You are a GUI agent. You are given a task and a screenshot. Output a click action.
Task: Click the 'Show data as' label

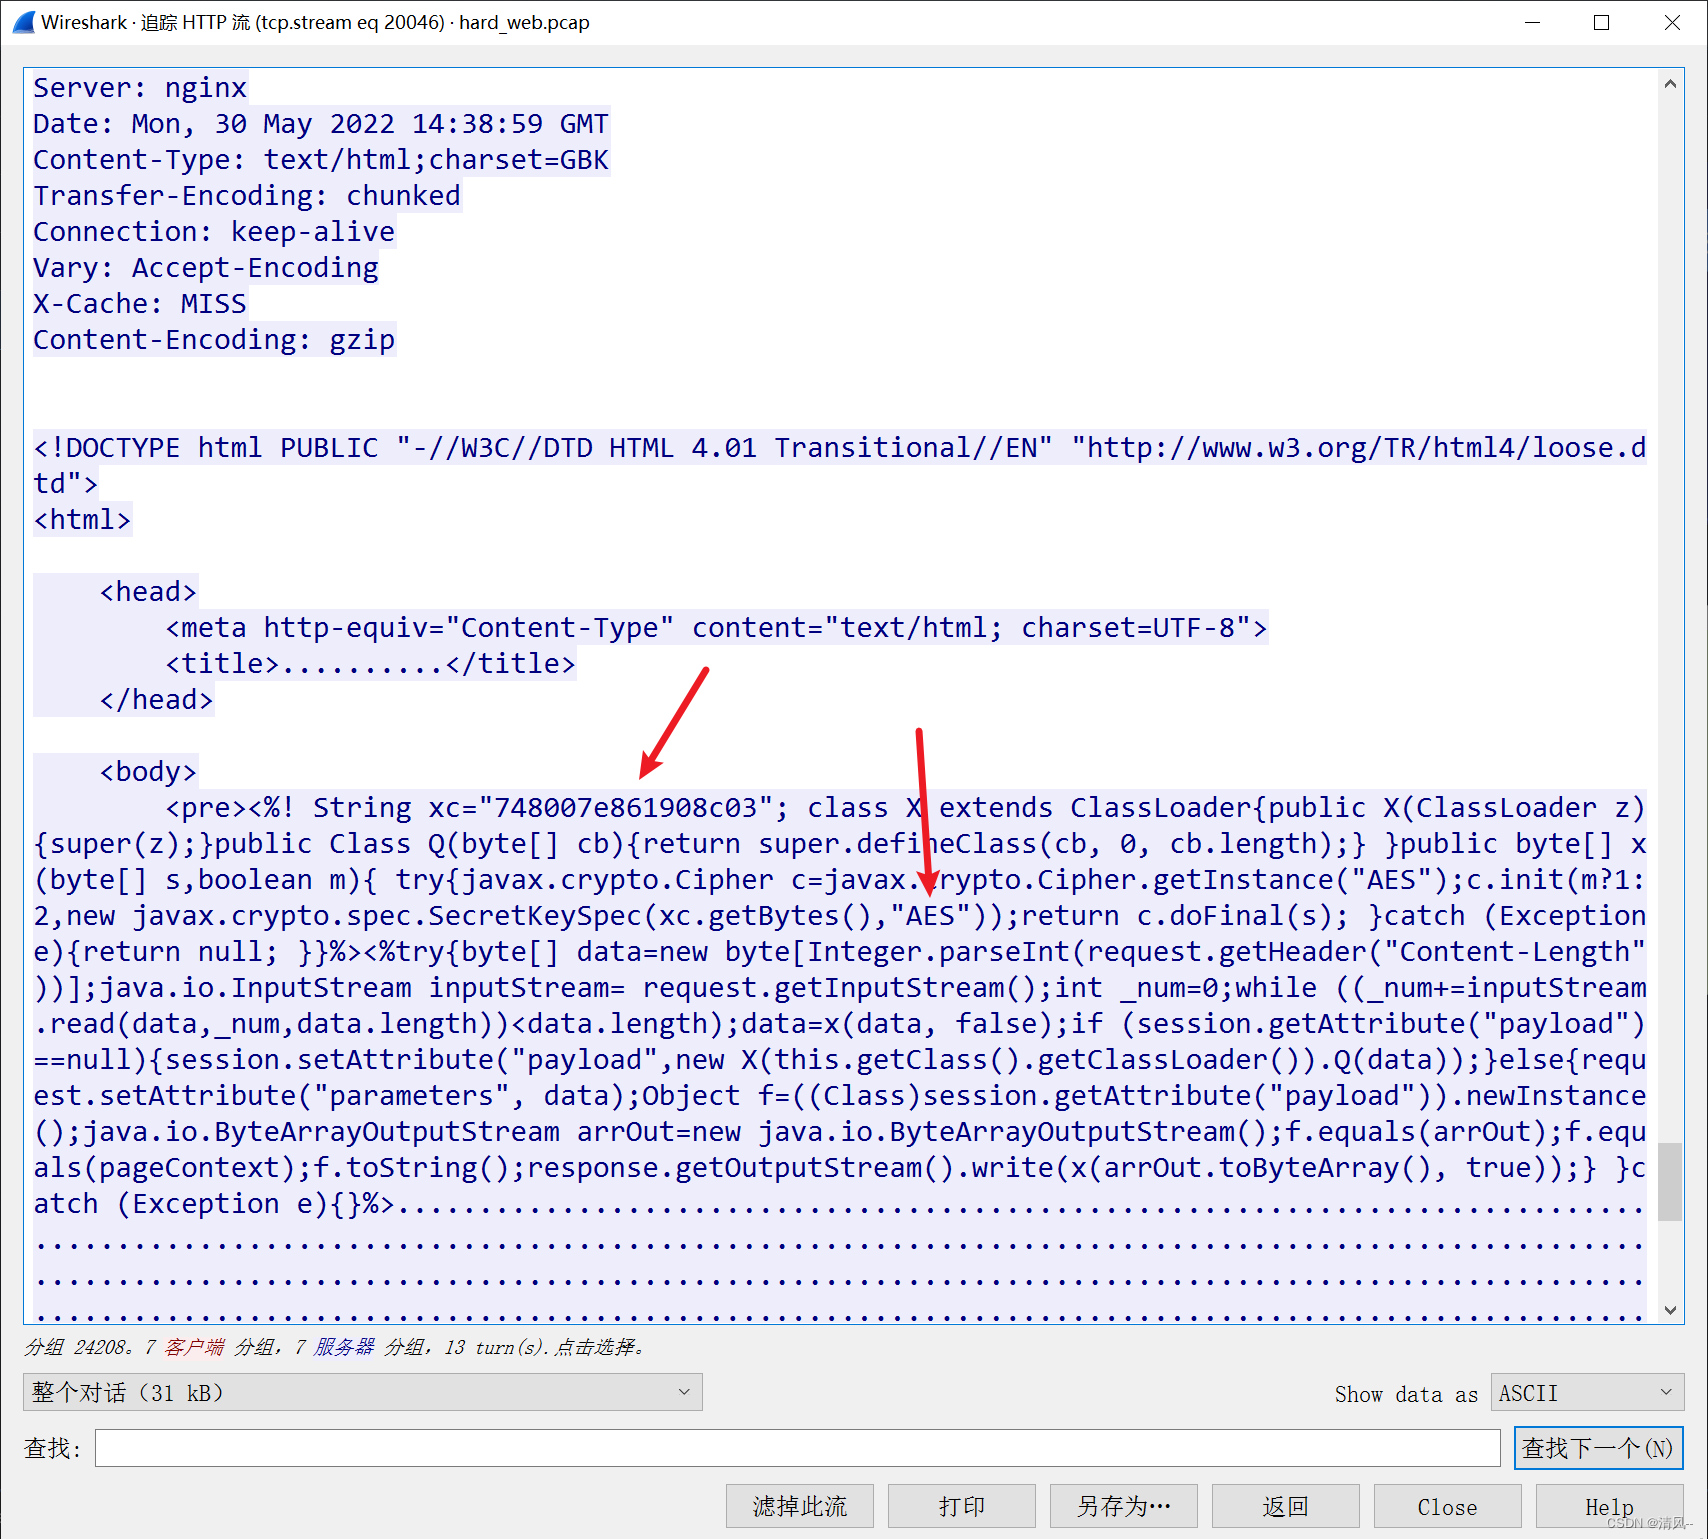click(1406, 1394)
